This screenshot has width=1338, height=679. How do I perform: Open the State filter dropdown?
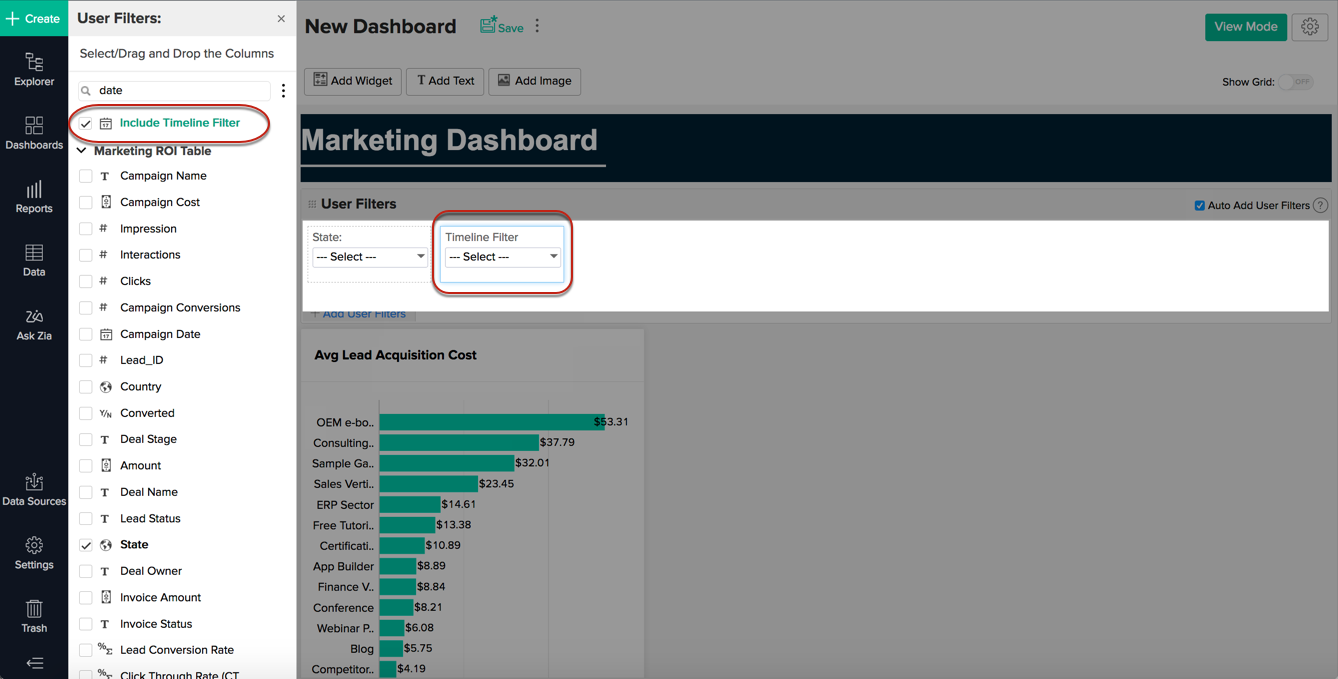(x=369, y=257)
